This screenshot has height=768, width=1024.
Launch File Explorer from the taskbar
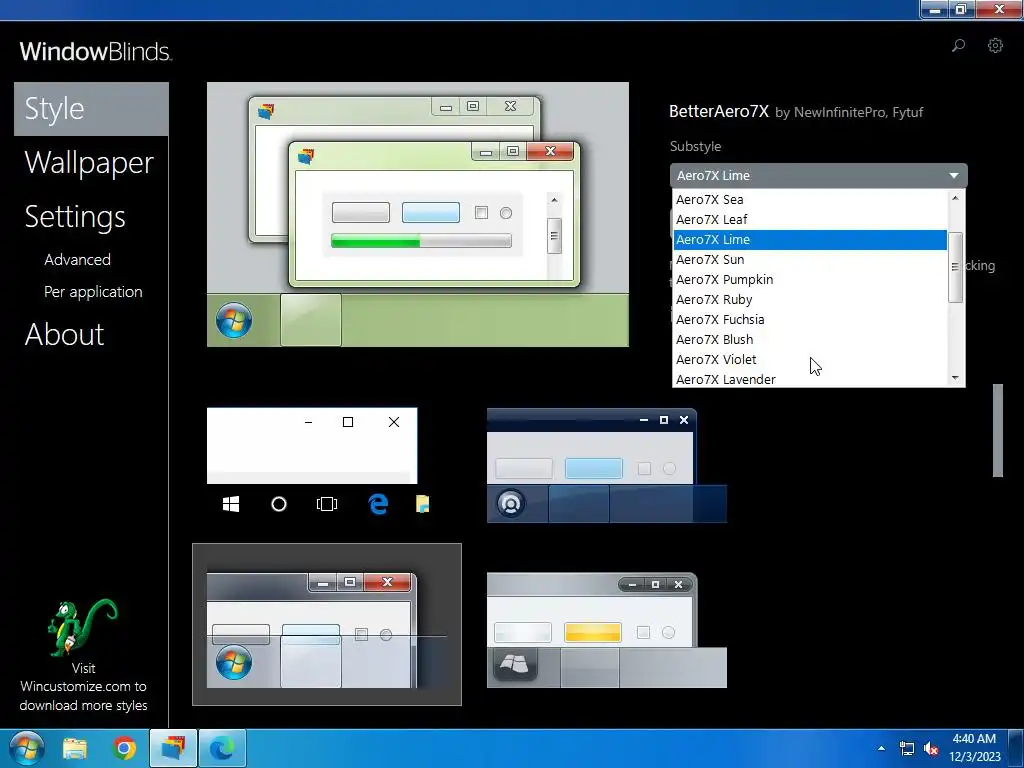74,748
